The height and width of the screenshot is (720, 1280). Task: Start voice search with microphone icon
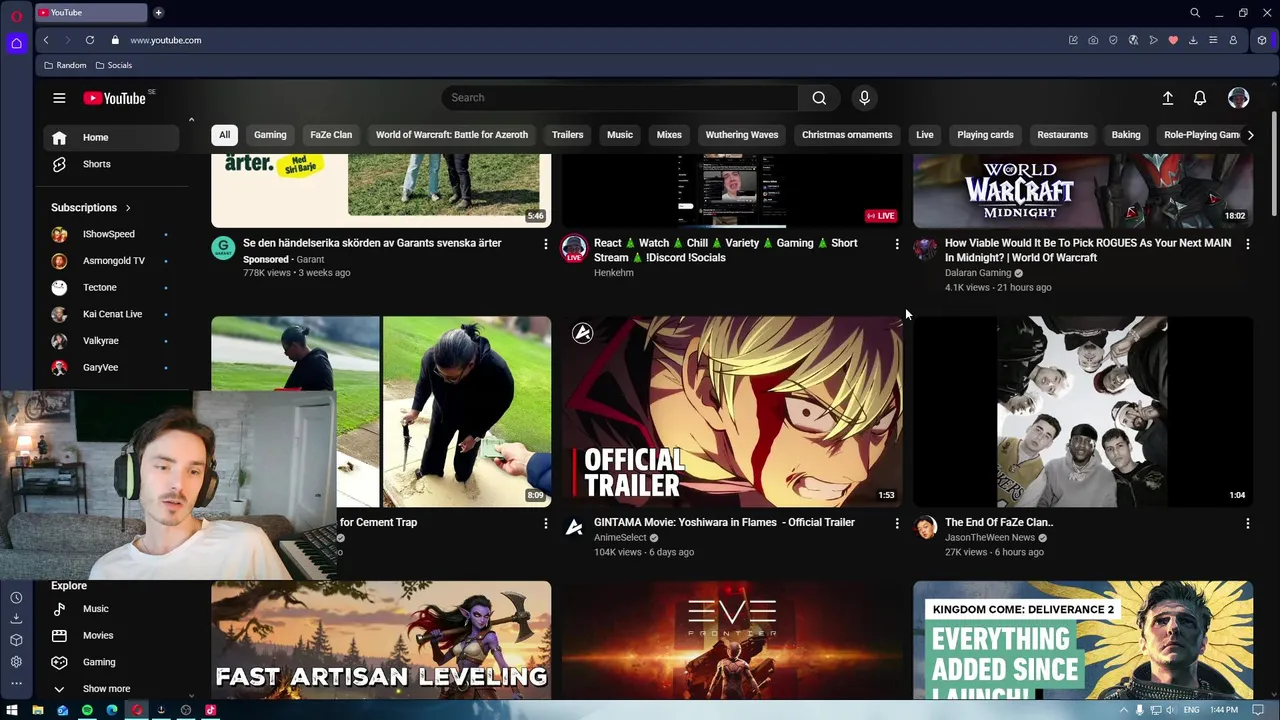pyautogui.click(x=864, y=98)
